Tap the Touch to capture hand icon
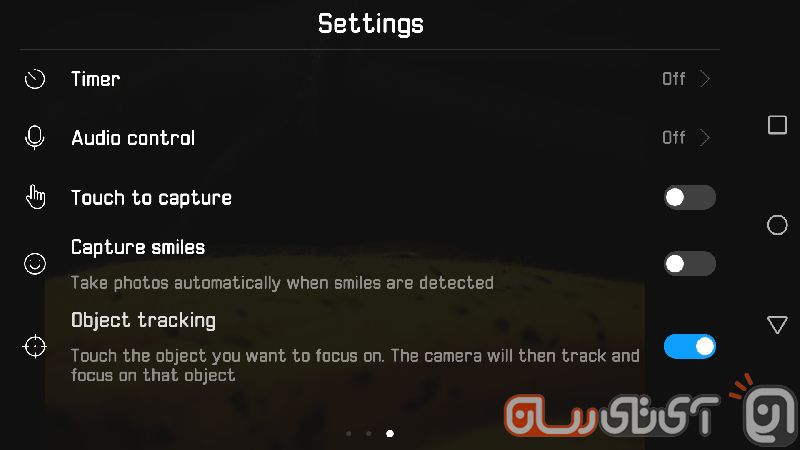Screen dimensions: 800x450 click(35, 197)
